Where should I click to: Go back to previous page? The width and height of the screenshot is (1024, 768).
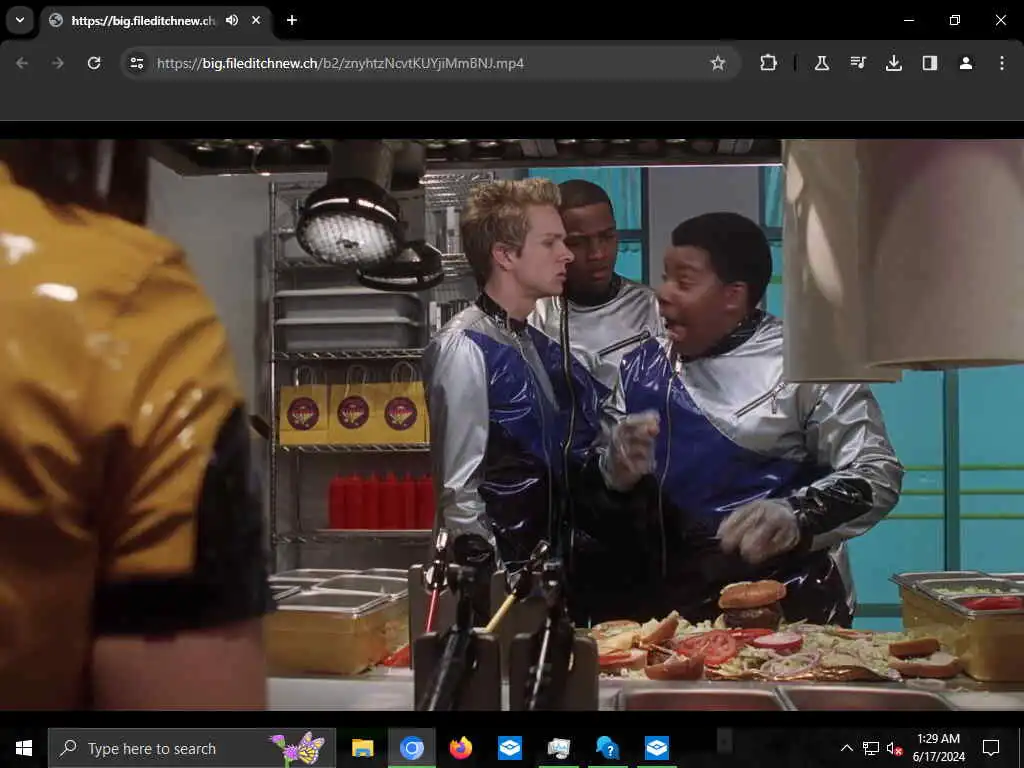22,63
